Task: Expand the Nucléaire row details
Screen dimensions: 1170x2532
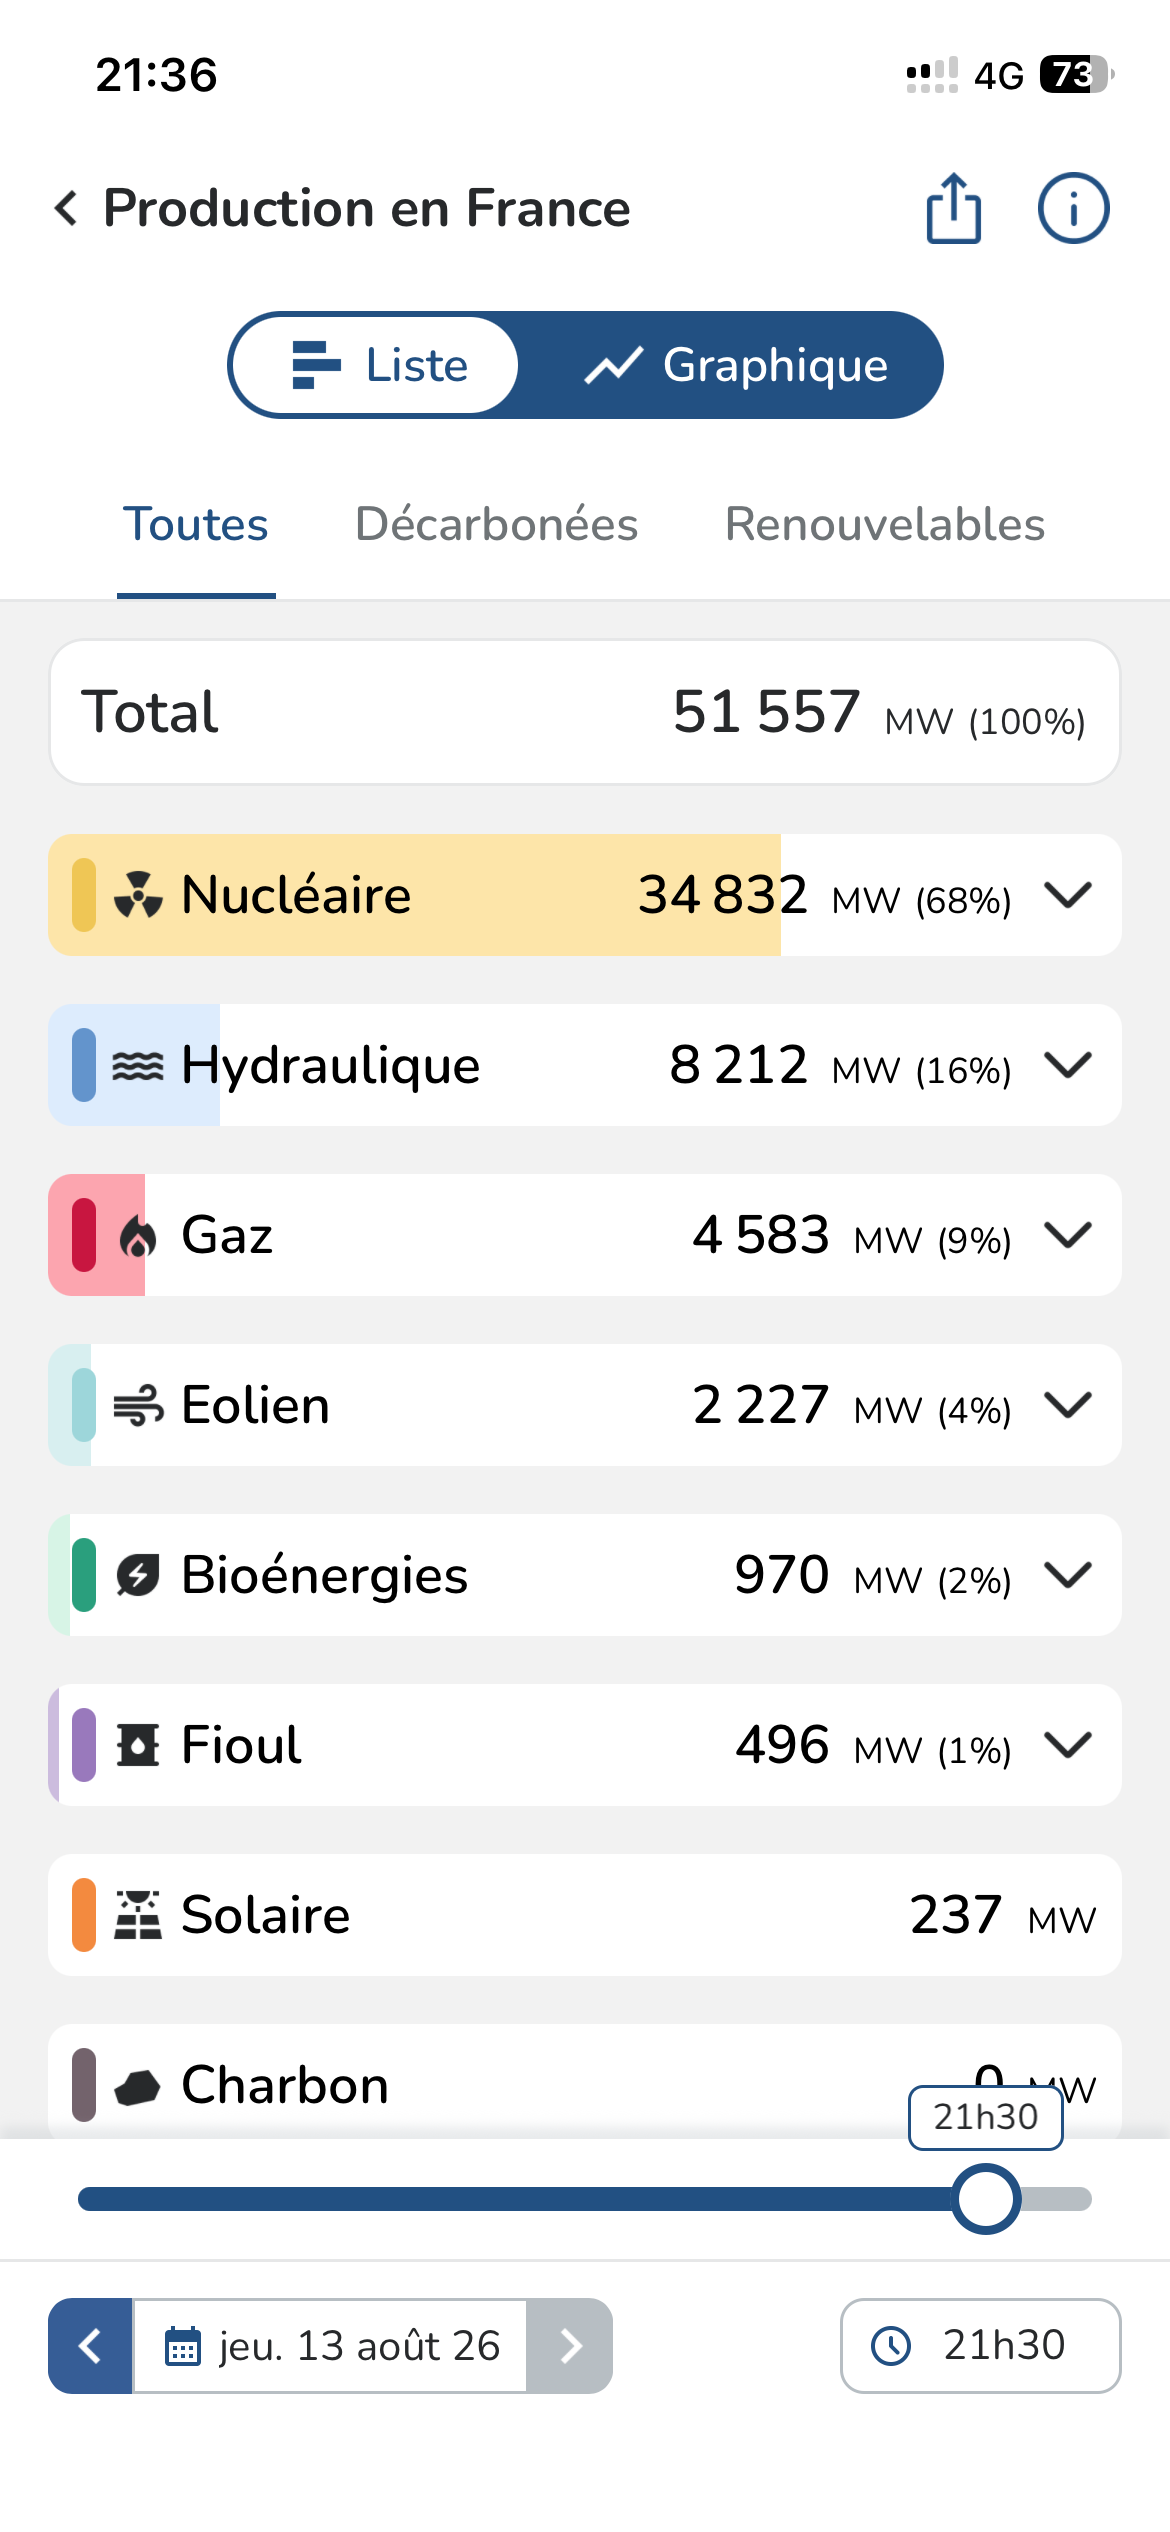Action: click(x=1068, y=894)
